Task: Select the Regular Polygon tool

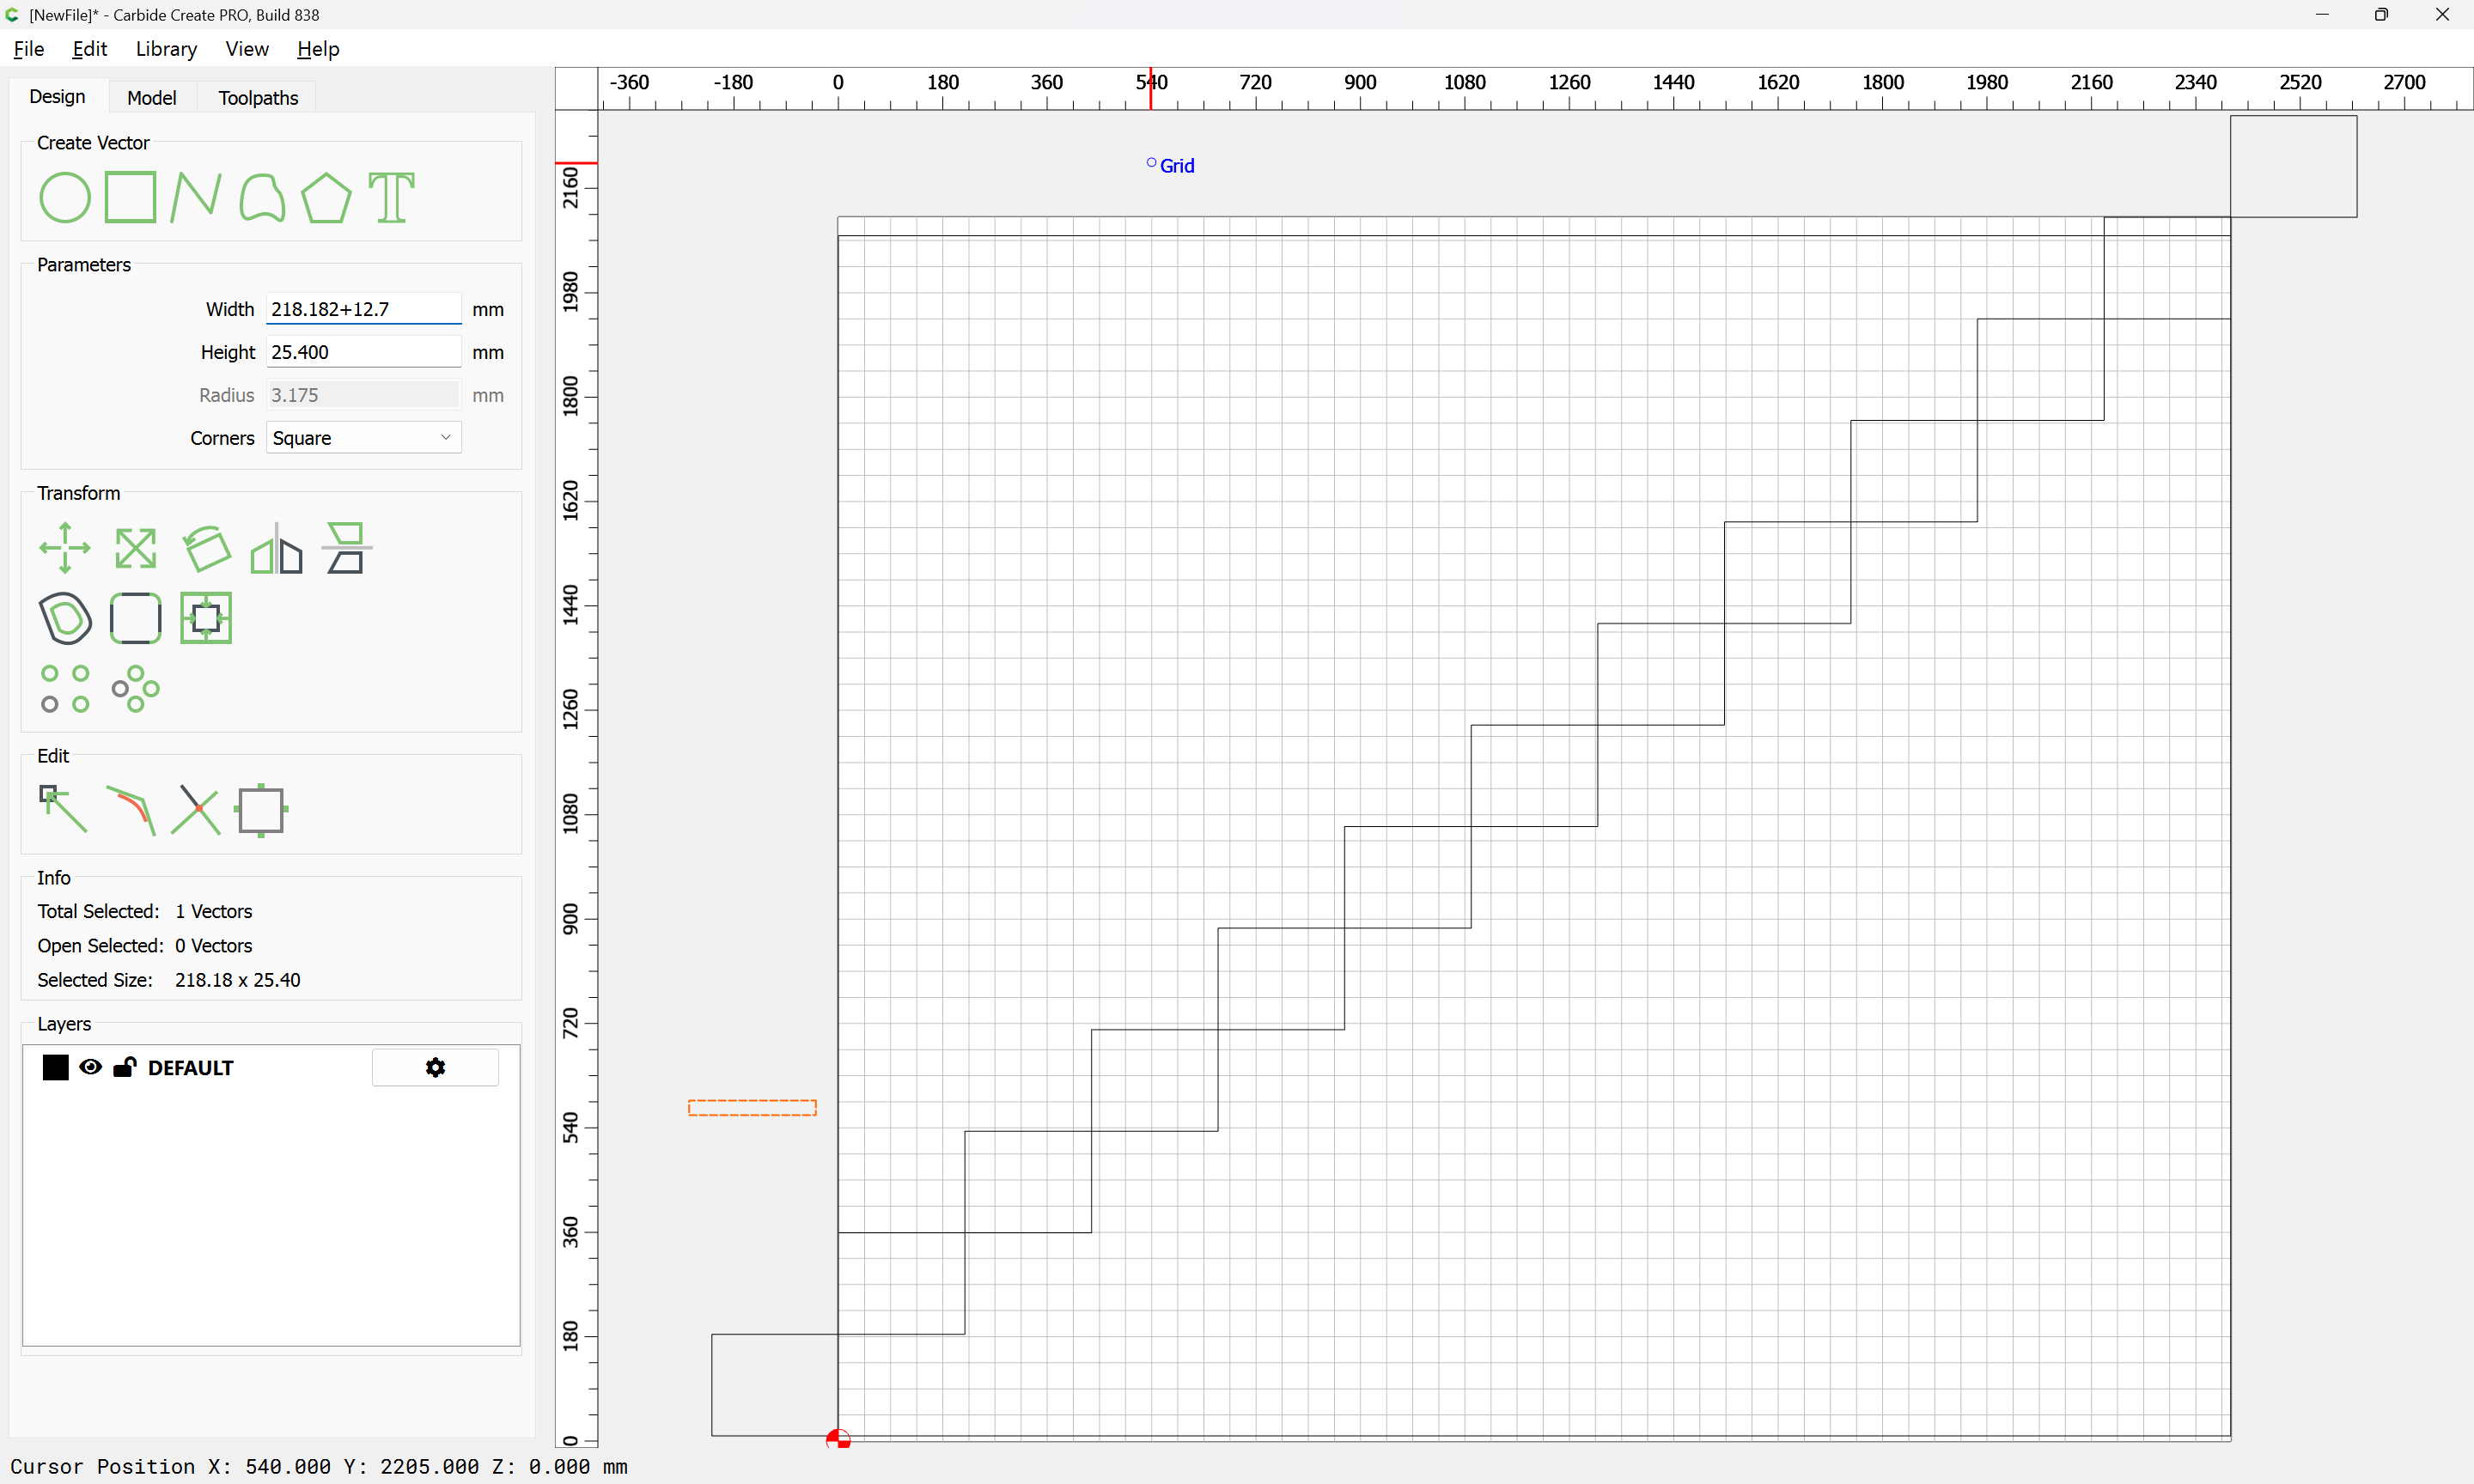Action: [x=326, y=197]
